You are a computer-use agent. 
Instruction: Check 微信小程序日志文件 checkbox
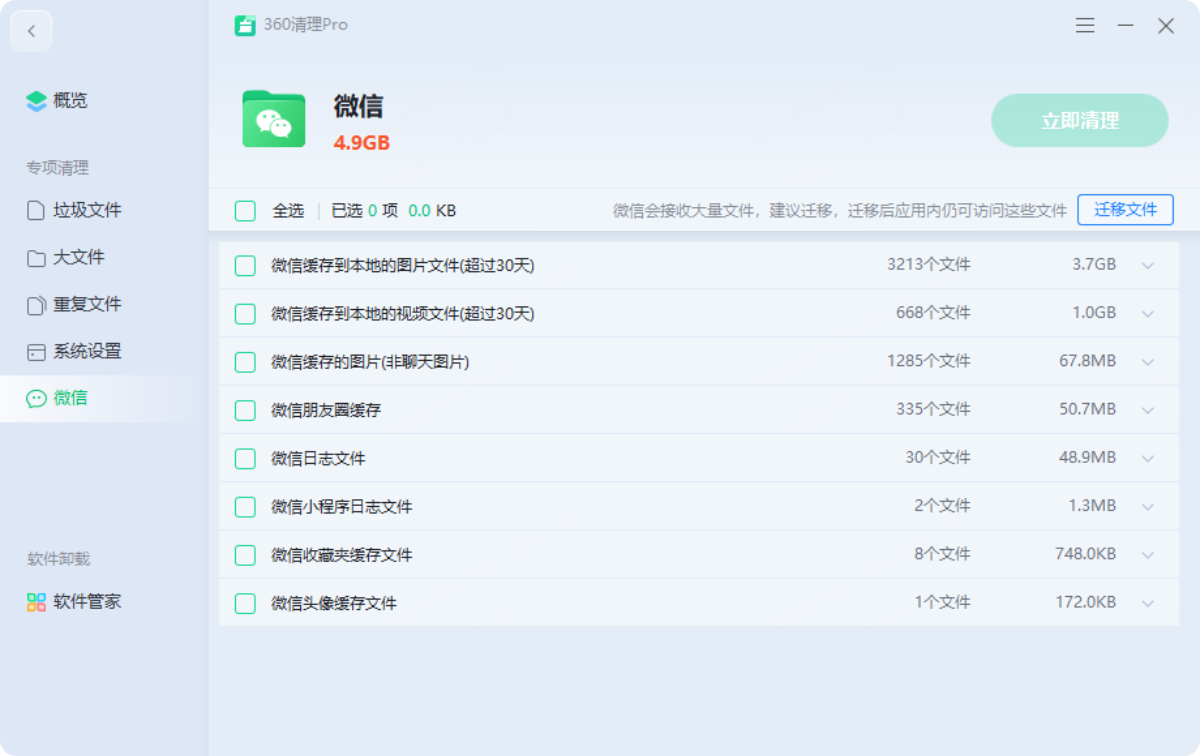click(x=245, y=507)
